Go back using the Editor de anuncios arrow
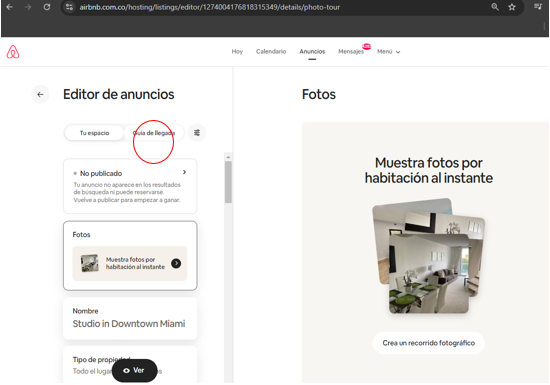This screenshot has width=550, height=385. click(x=40, y=94)
